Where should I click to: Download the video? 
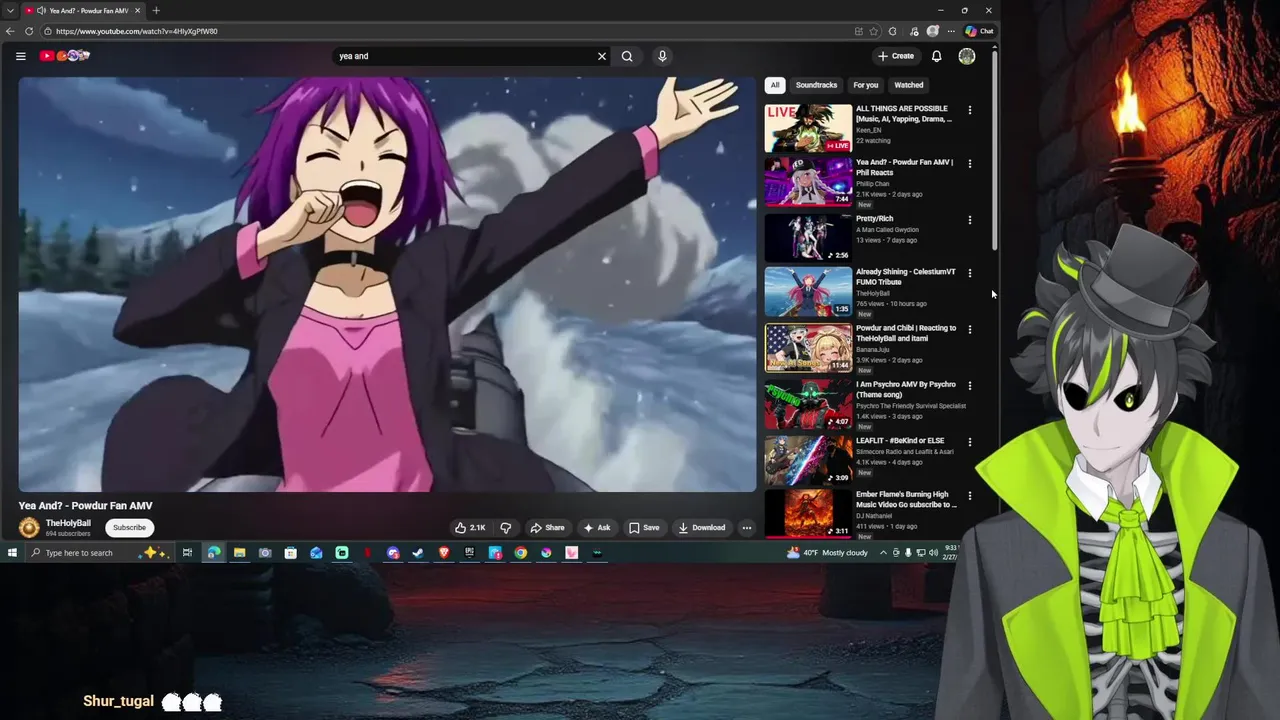(x=701, y=528)
